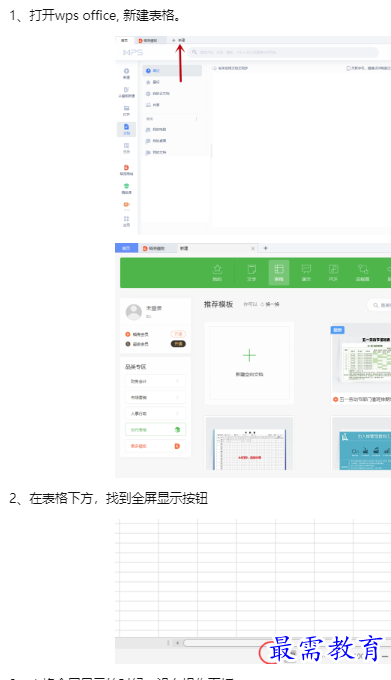Open the four-squares apps icon in sidebar
The image size is (391, 680).
(126, 221)
